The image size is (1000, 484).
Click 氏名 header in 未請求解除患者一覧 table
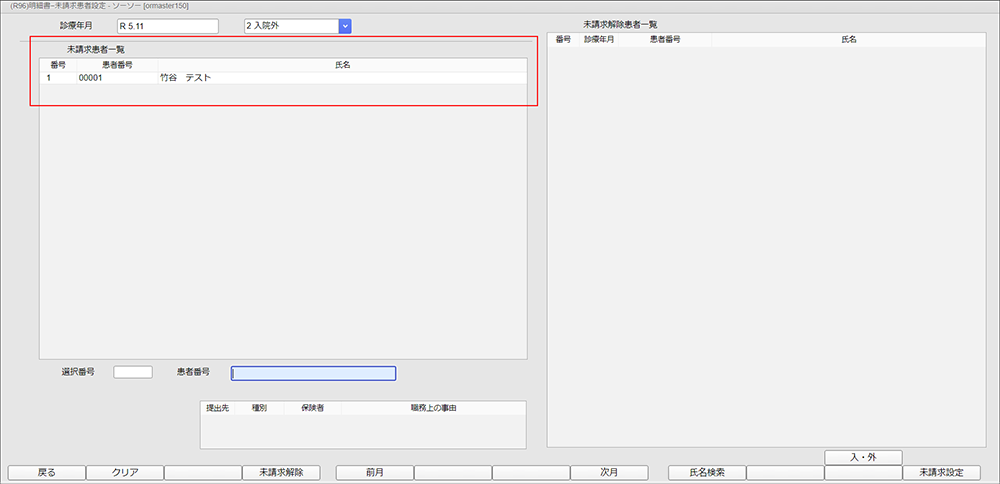849,40
